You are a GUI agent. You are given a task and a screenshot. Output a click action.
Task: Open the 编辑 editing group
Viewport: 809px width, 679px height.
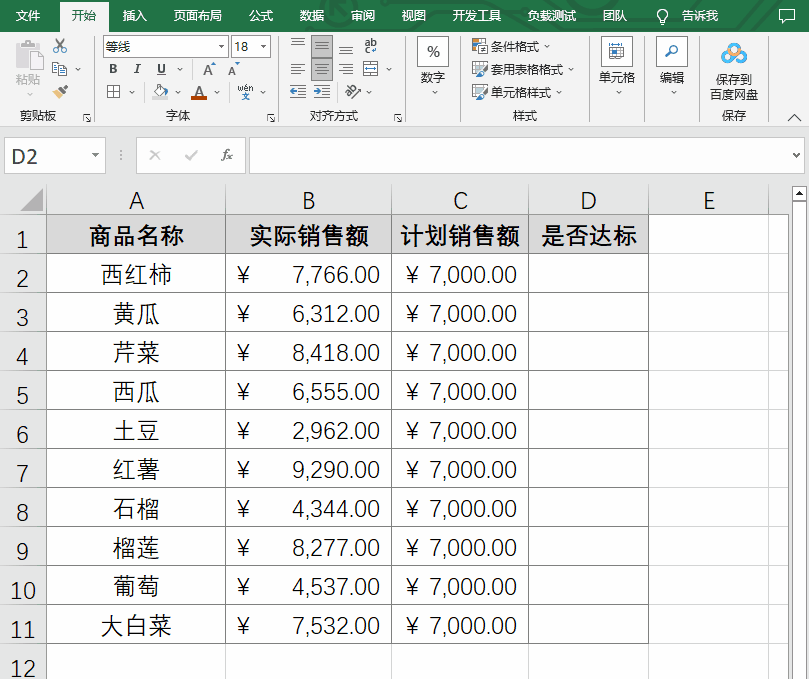[x=672, y=66]
